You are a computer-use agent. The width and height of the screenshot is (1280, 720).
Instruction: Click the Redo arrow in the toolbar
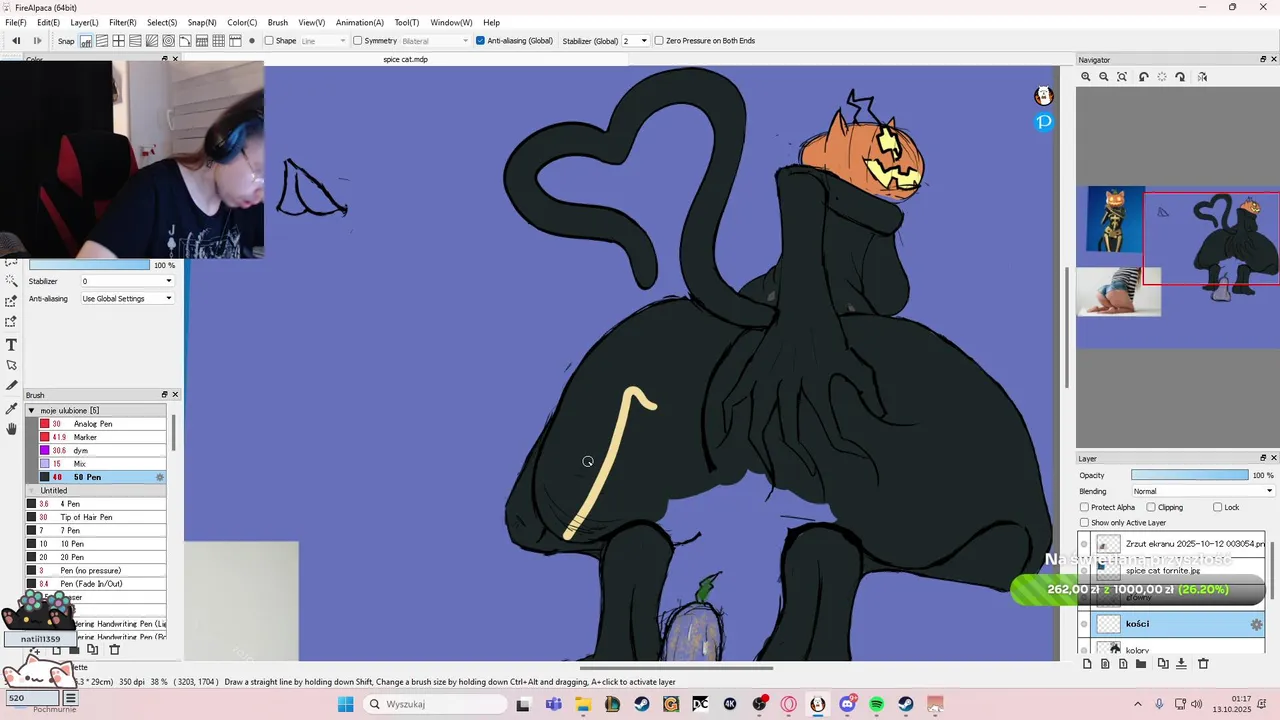pyautogui.click(x=38, y=41)
